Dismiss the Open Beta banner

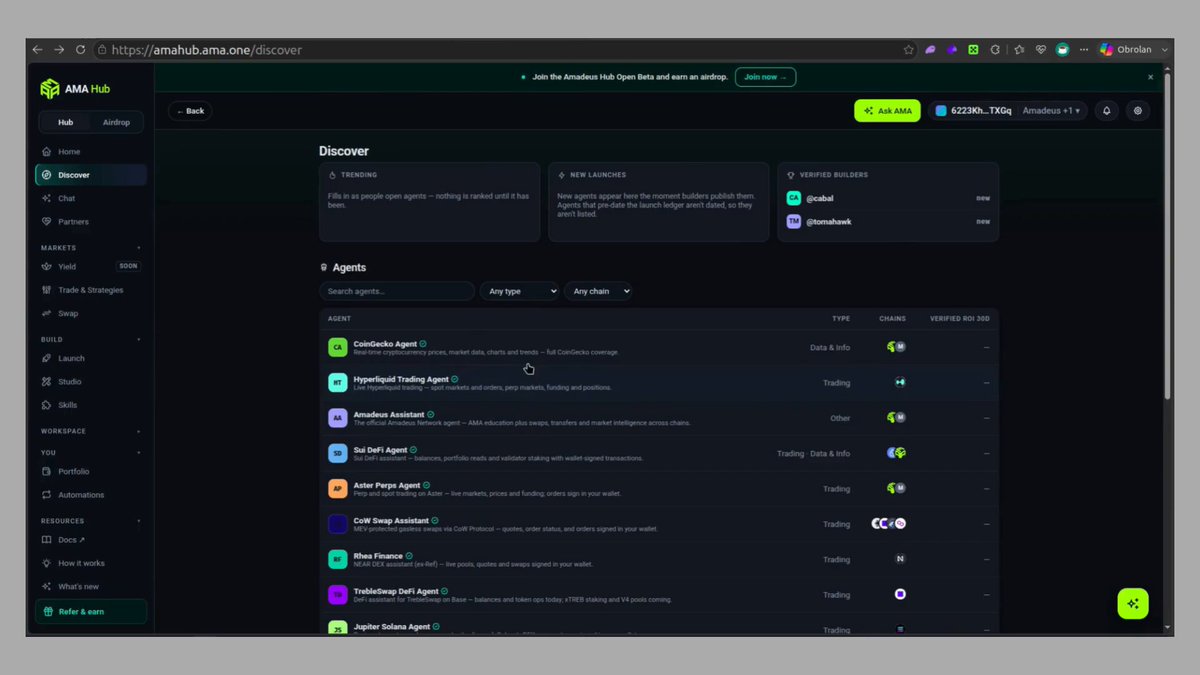(x=1150, y=77)
